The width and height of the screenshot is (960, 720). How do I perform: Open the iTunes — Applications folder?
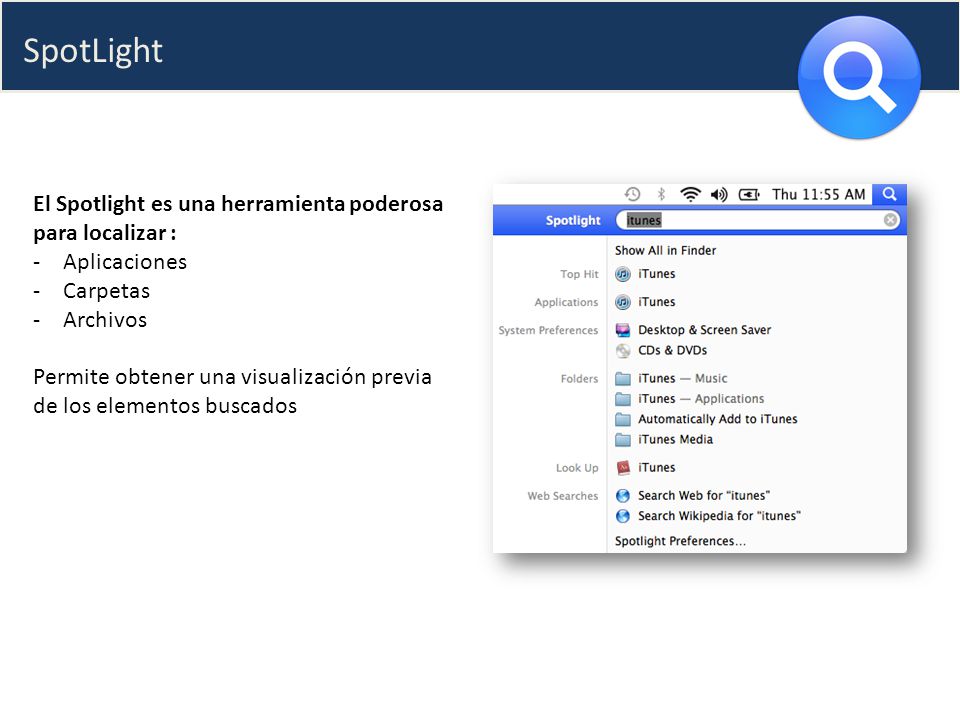coord(700,399)
